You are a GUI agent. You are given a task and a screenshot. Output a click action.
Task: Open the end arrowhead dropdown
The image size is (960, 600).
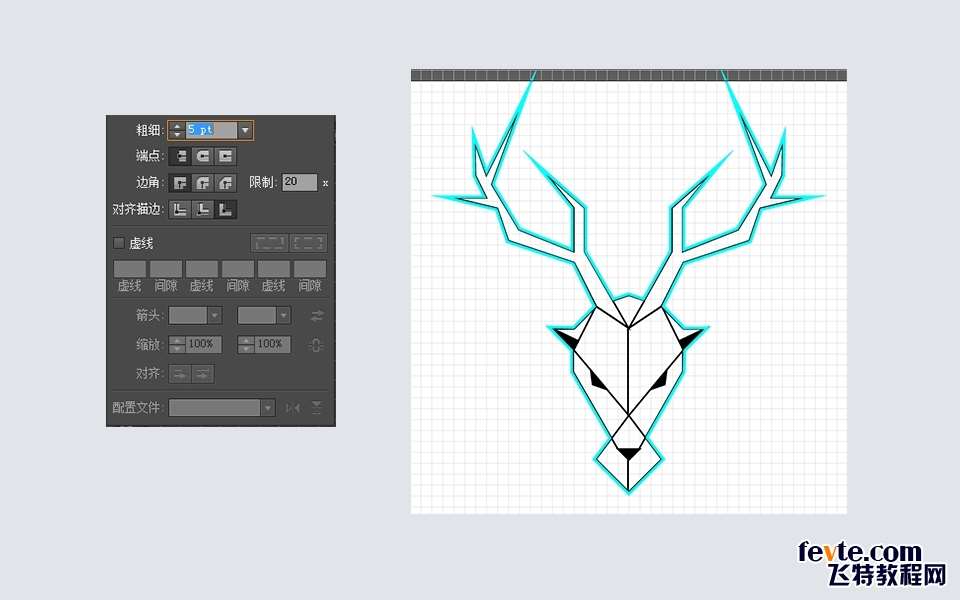[x=283, y=315]
